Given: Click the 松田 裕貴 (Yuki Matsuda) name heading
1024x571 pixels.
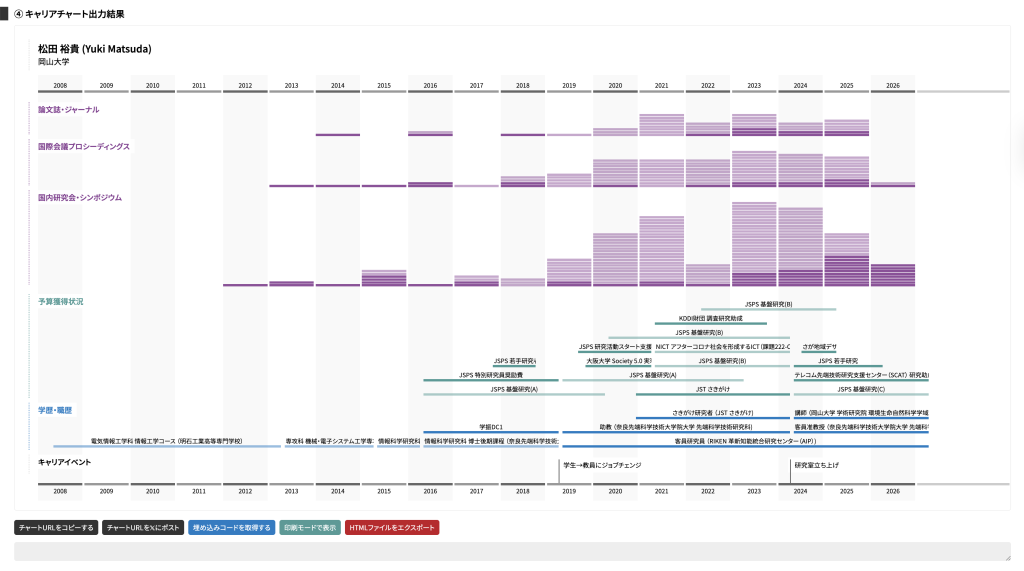Looking at the screenshot, I should point(94,48).
